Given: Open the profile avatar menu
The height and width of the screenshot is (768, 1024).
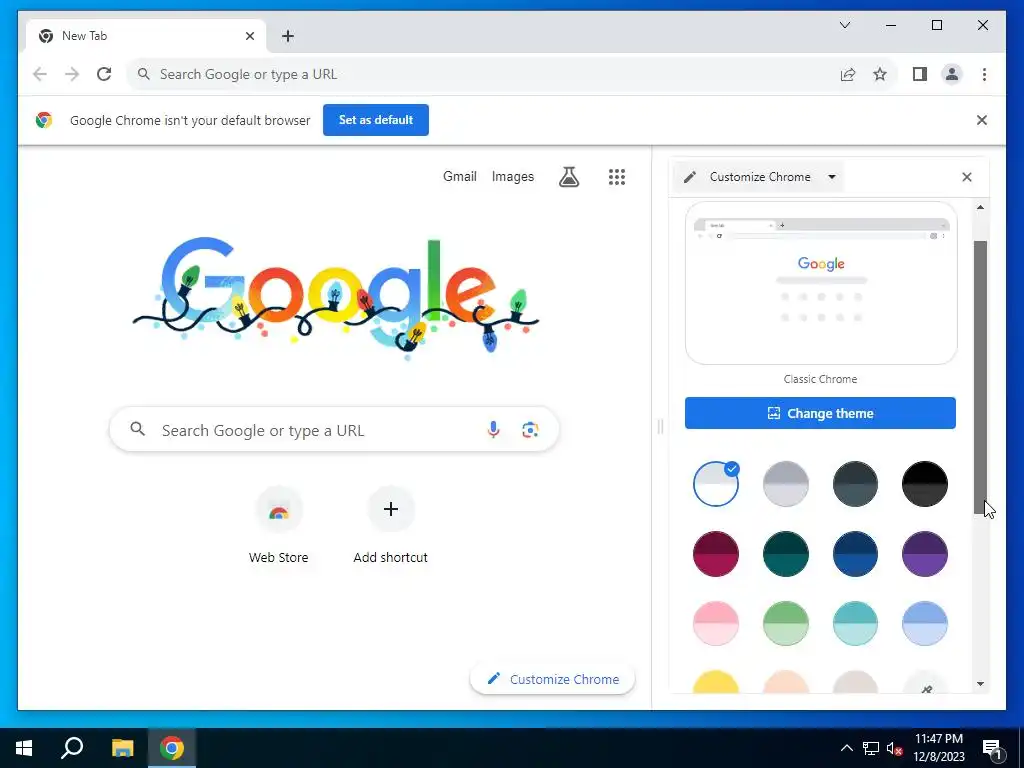Looking at the screenshot, I should pyautogui.click(x=952, y=74).
